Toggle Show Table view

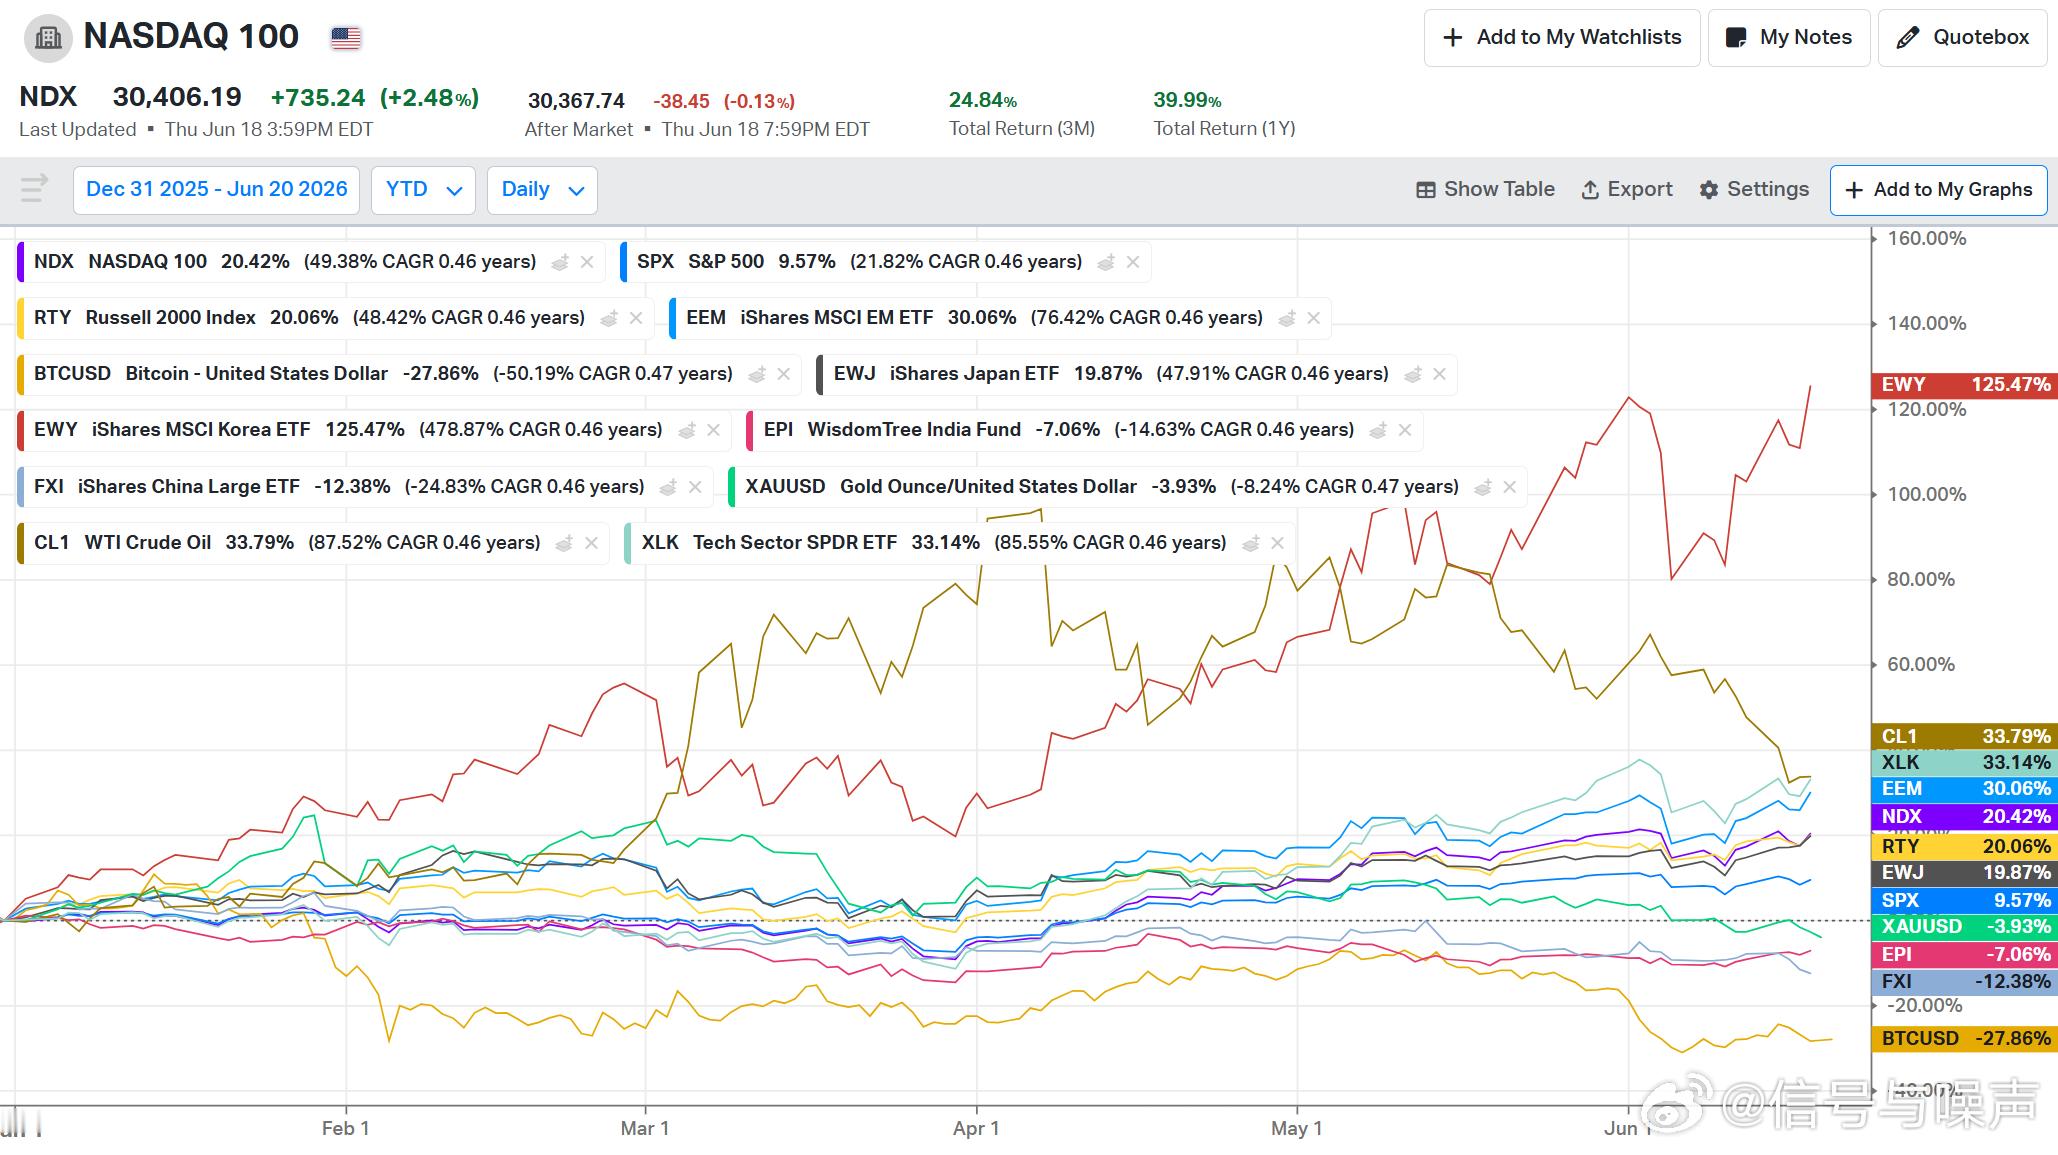[1485, 190]
